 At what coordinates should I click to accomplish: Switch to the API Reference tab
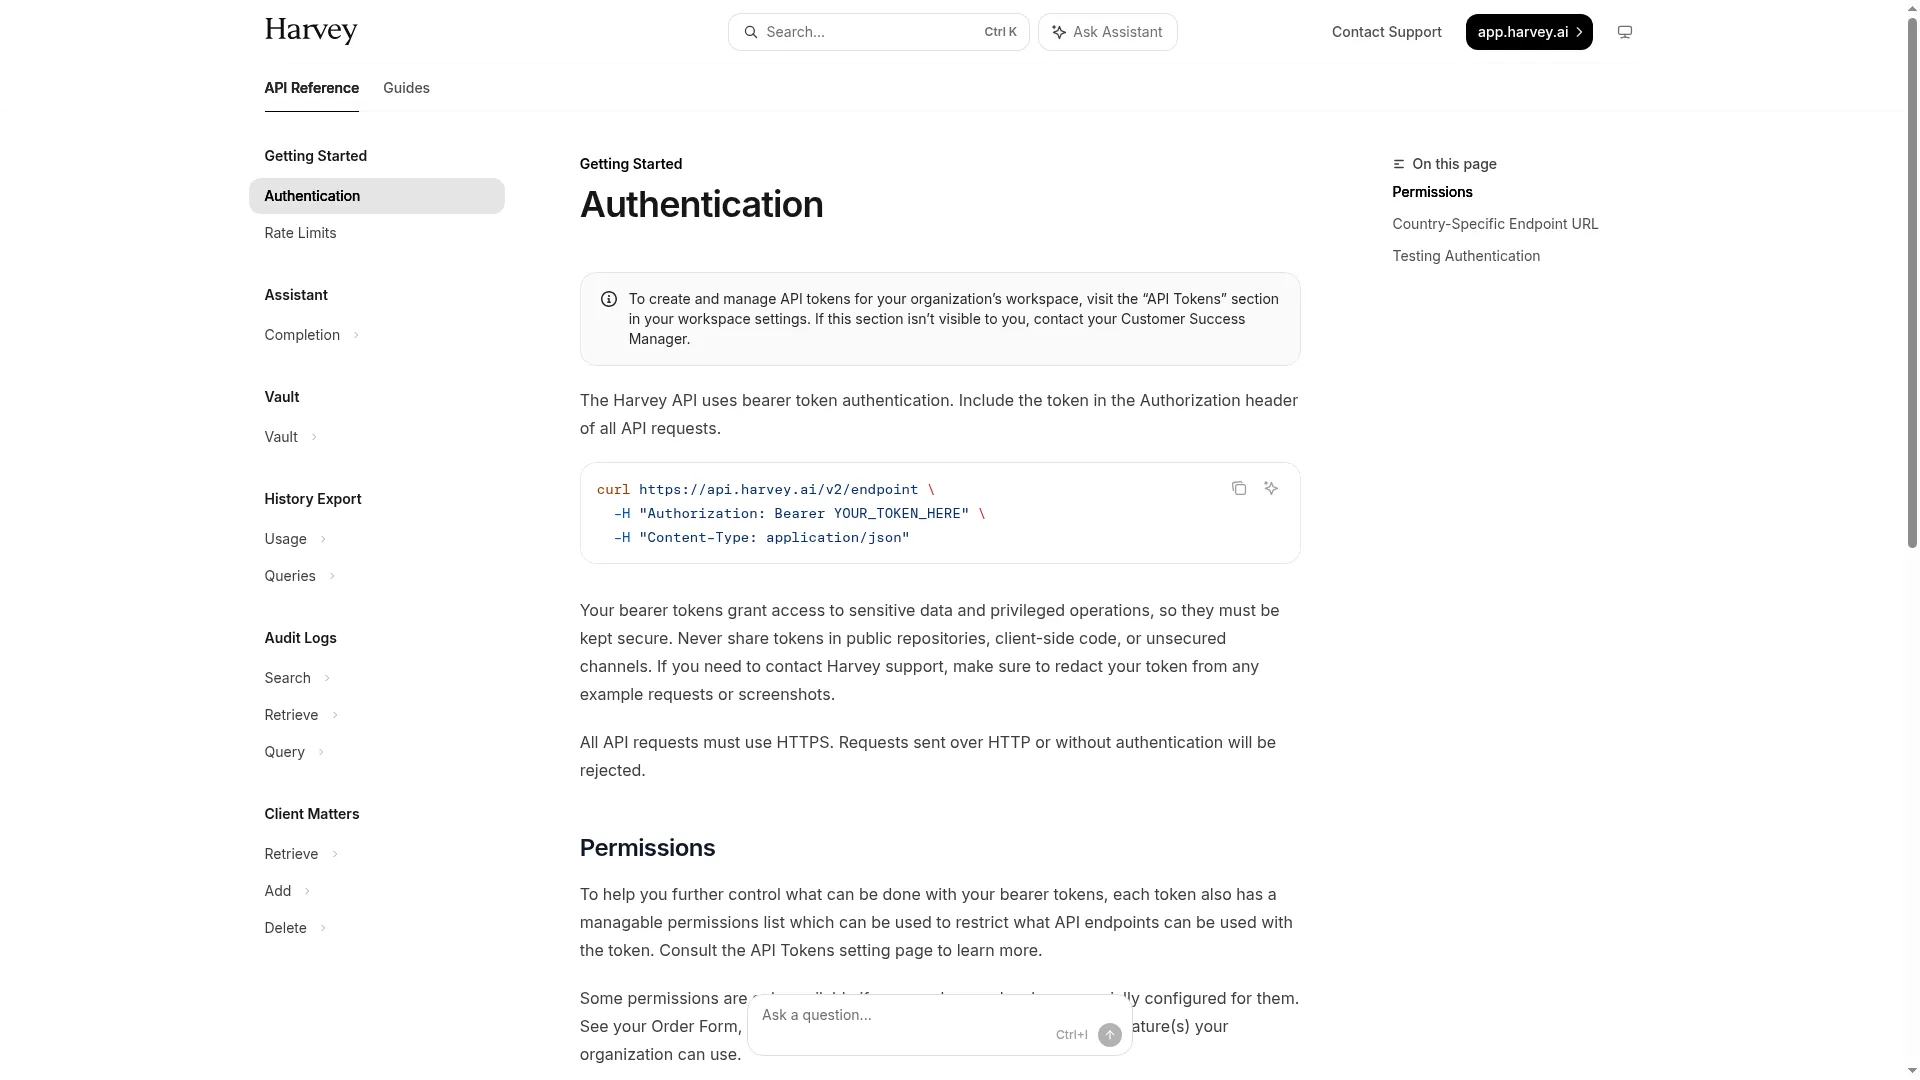tap(312, 88)
